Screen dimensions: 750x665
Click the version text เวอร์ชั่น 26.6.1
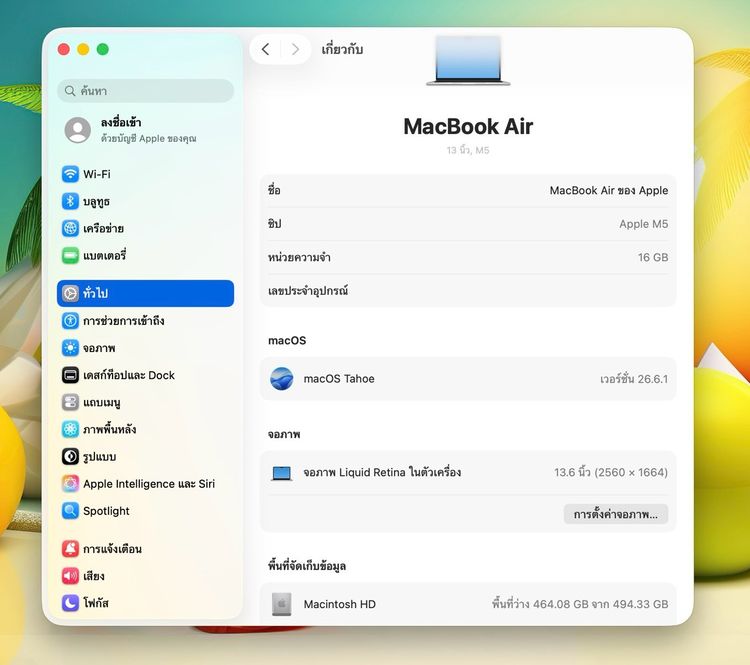point(634,379)
